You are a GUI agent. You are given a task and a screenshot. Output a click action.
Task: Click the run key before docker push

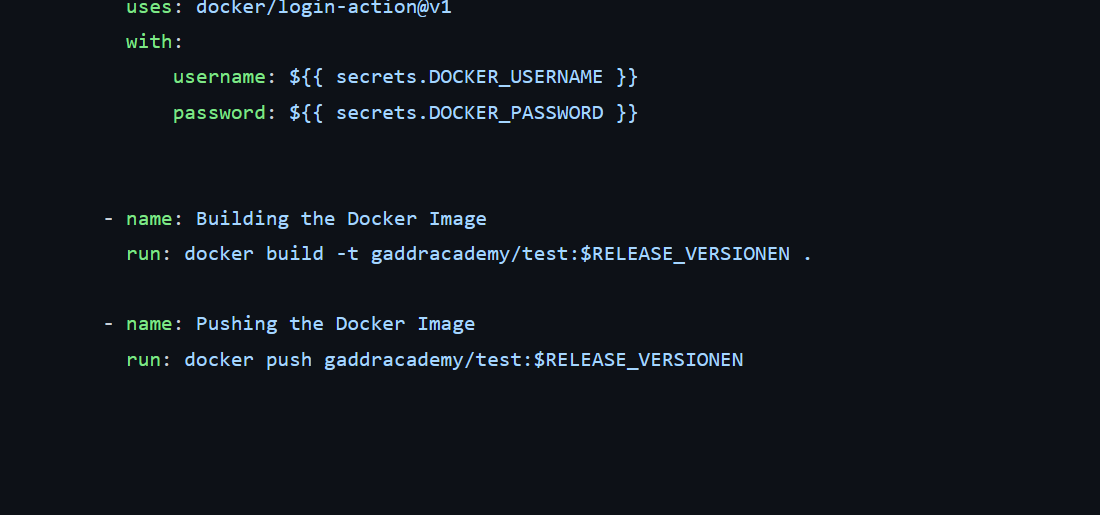coord(143,360)
